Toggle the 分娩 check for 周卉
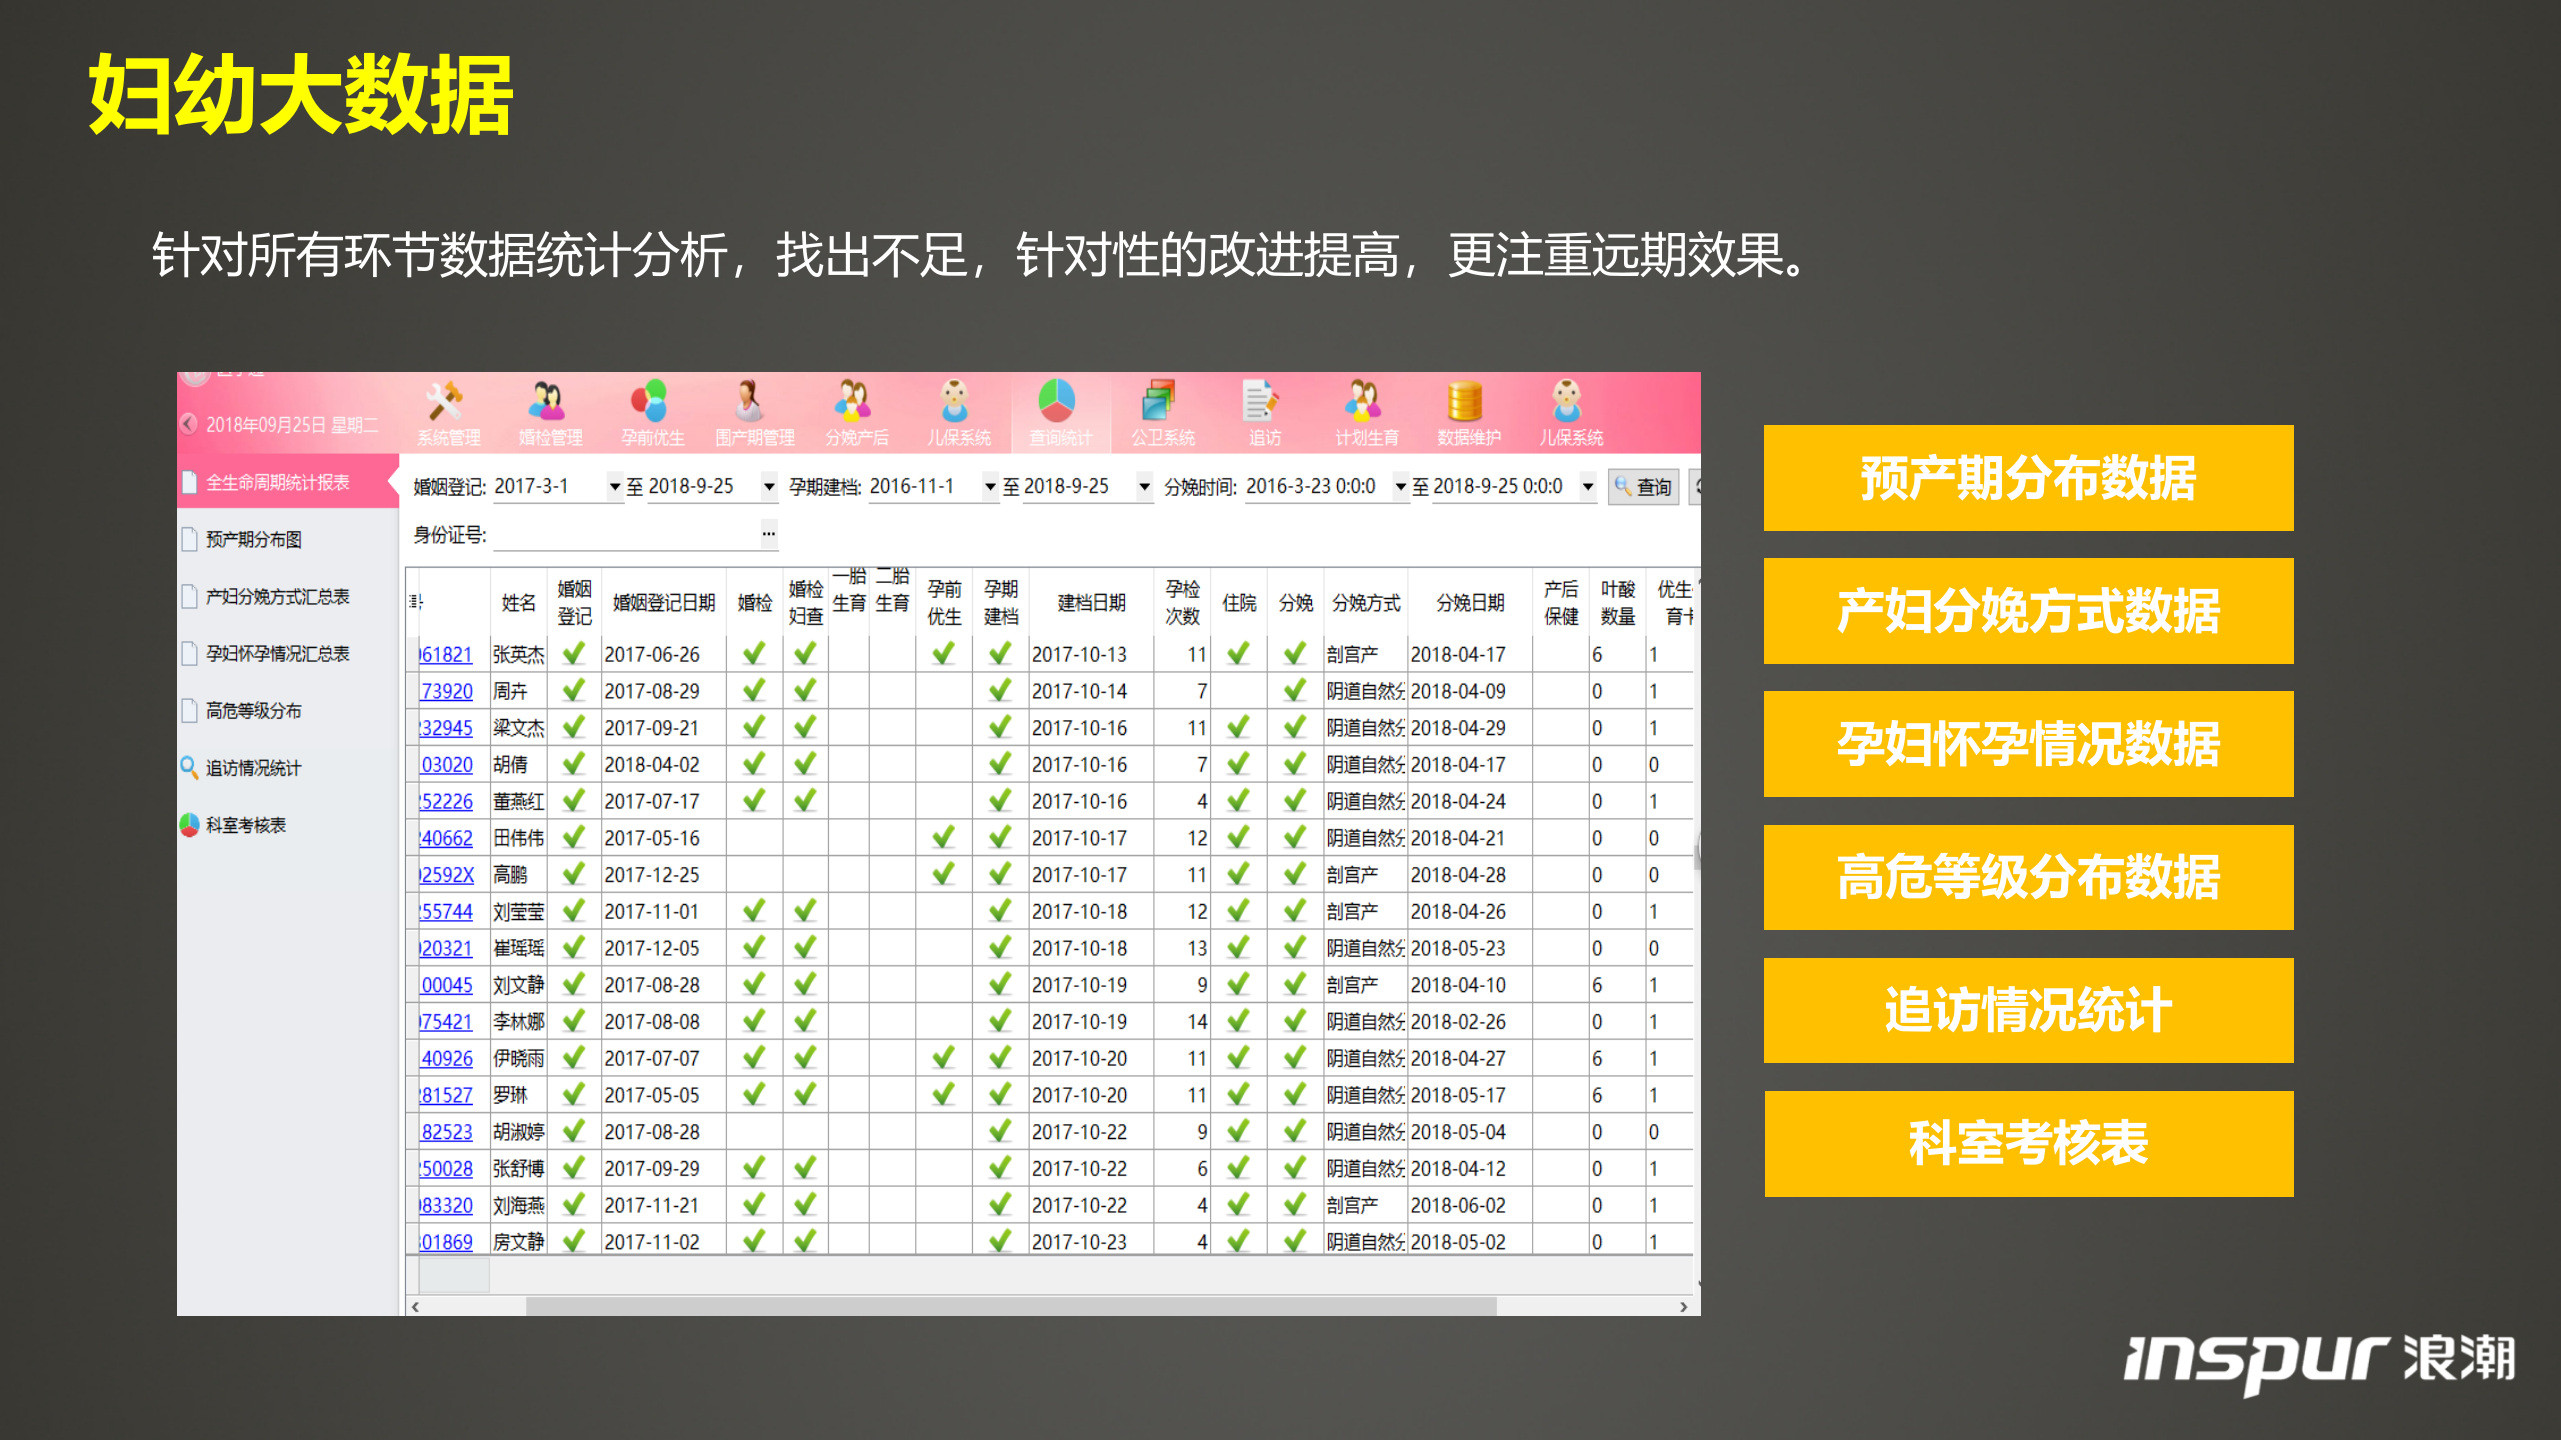 [1295, 690]
